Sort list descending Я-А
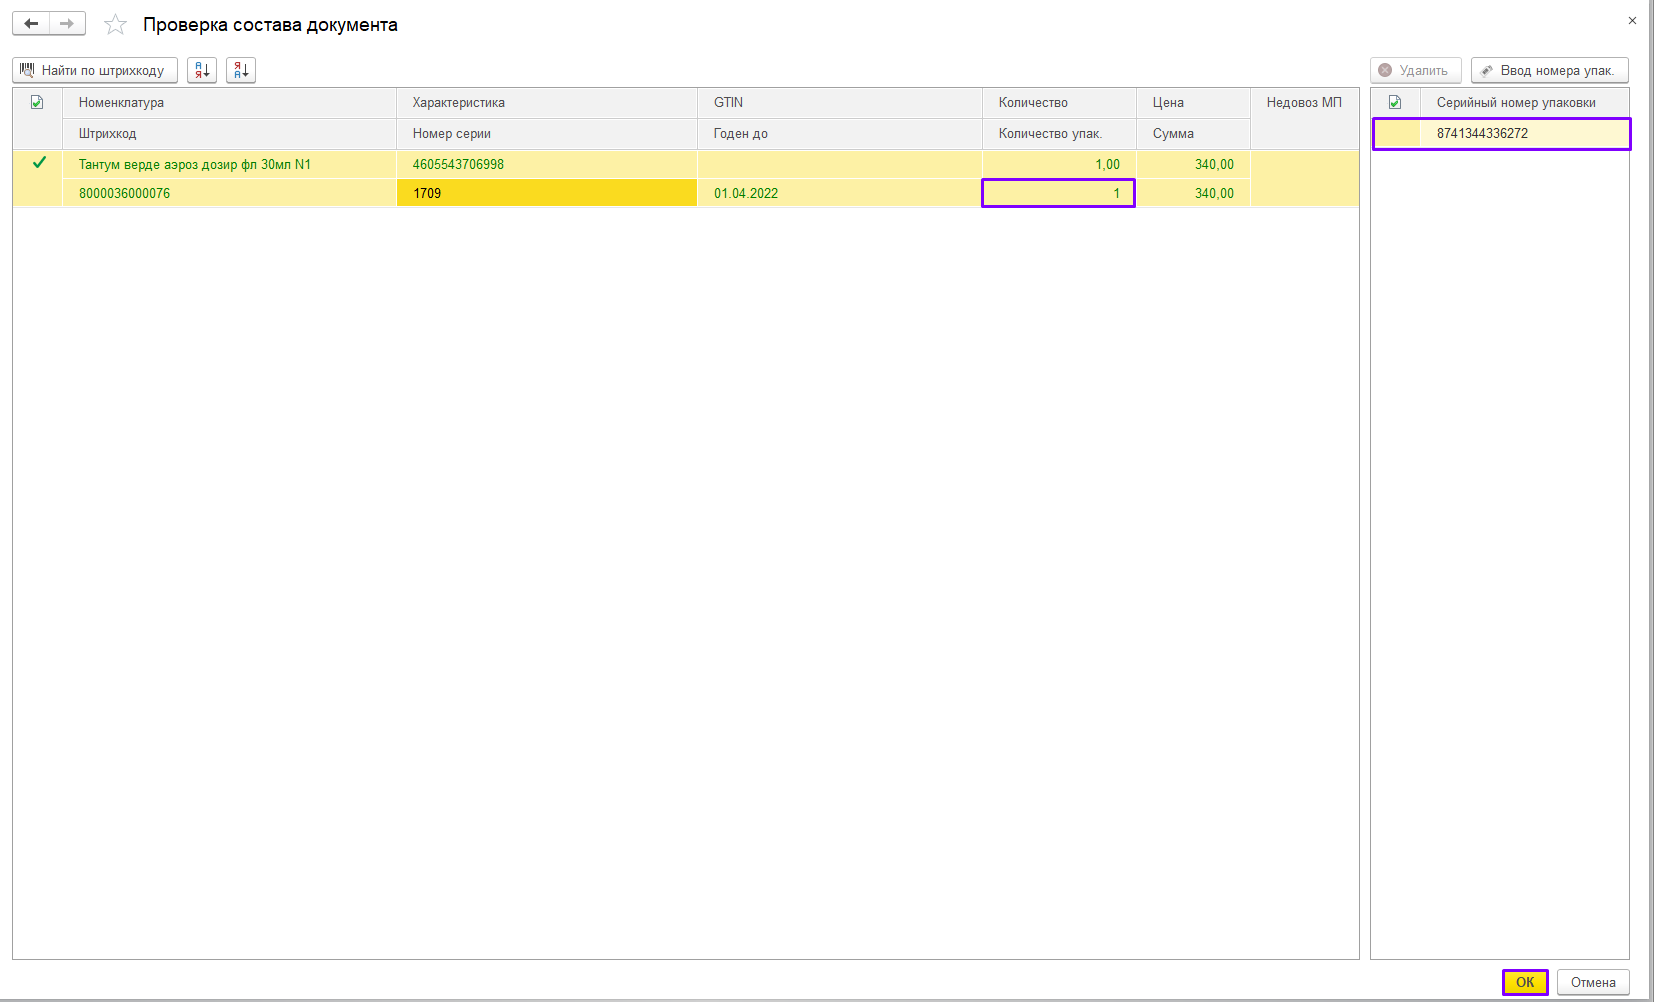 click(x=241, y=70)
